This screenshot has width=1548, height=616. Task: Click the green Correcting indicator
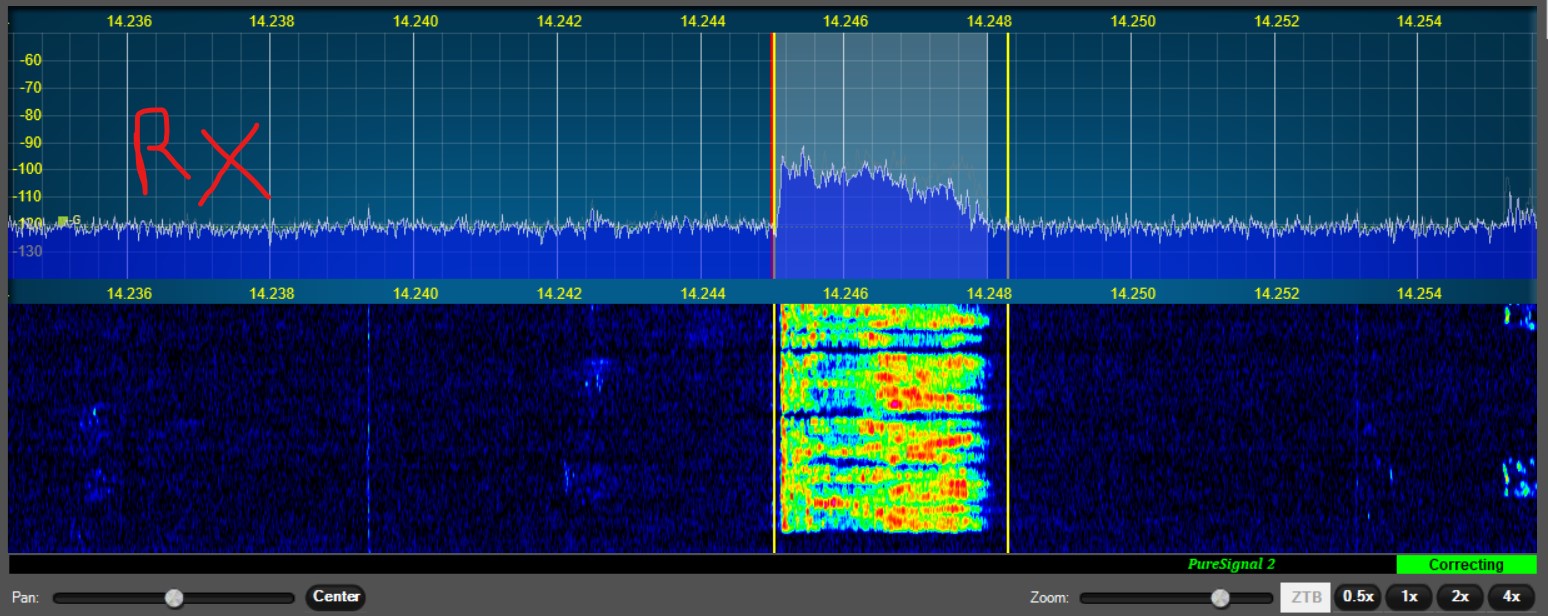1466,564
